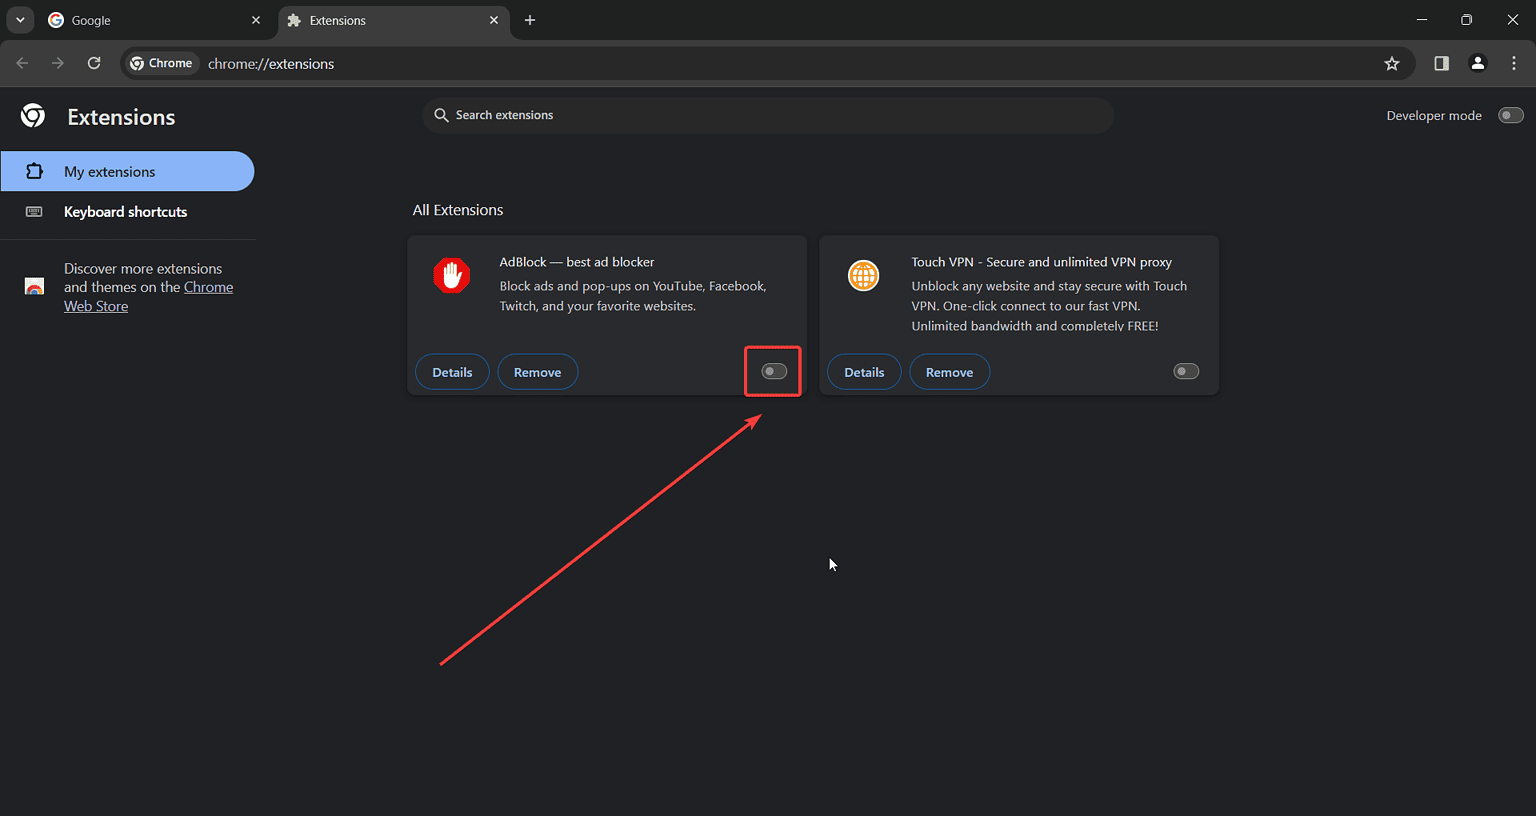Enable the AdBlock extension toggle
Viewport: 1536px width, 816px height.
point(772,371)
